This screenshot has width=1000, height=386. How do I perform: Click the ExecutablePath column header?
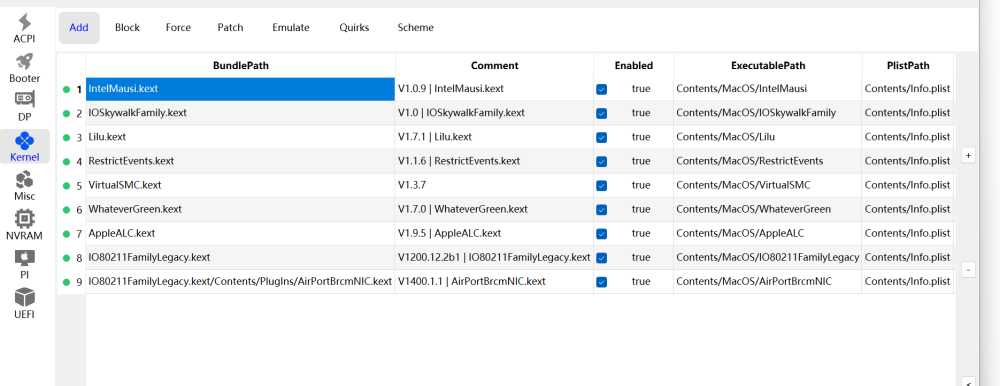(768, 65)
